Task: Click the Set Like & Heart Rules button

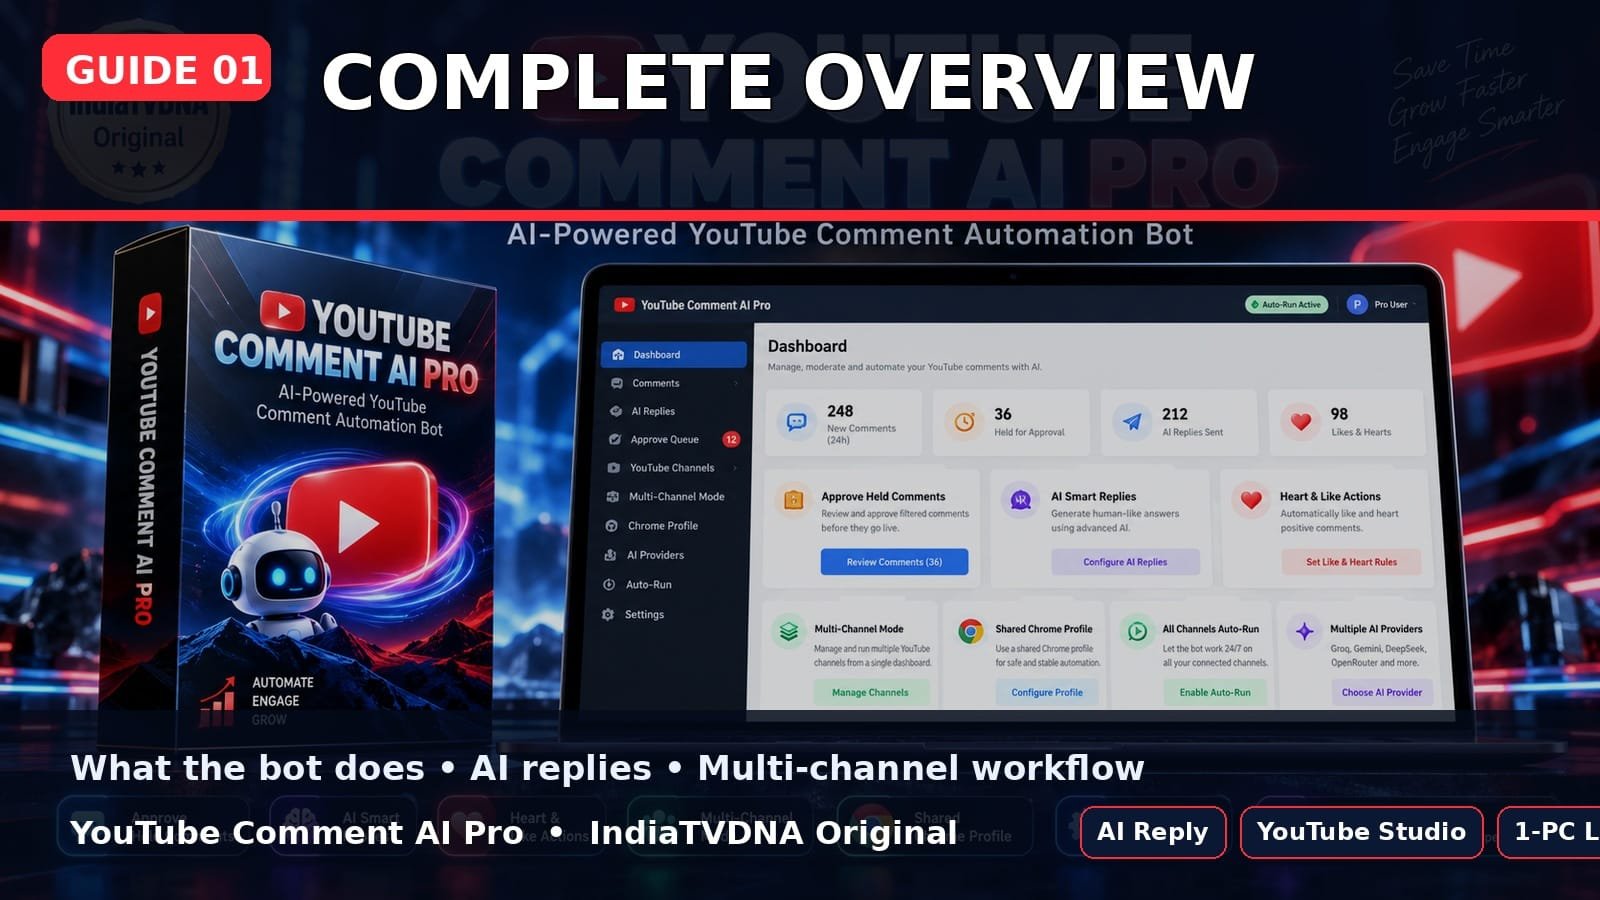Action: click(1351, 562)
